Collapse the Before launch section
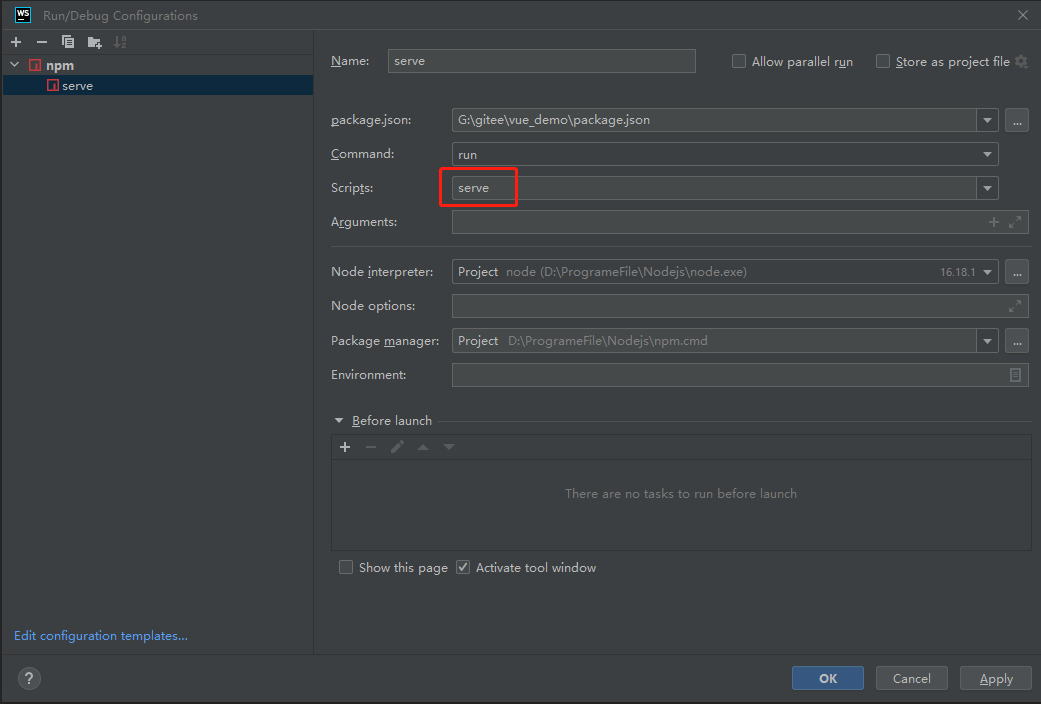 [x=339, y=420]
